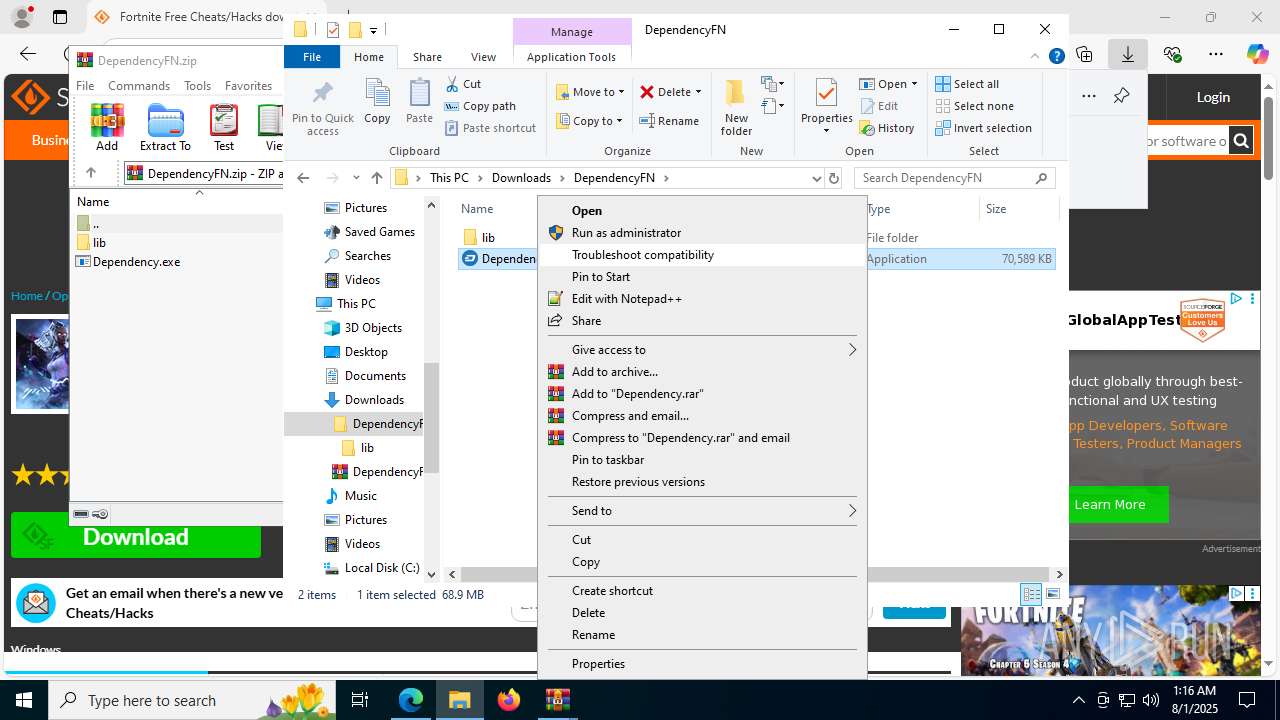This screenshot has width=1280, height=720.
Task: Expand address bar history dropdown
Action: pos(816,178)
